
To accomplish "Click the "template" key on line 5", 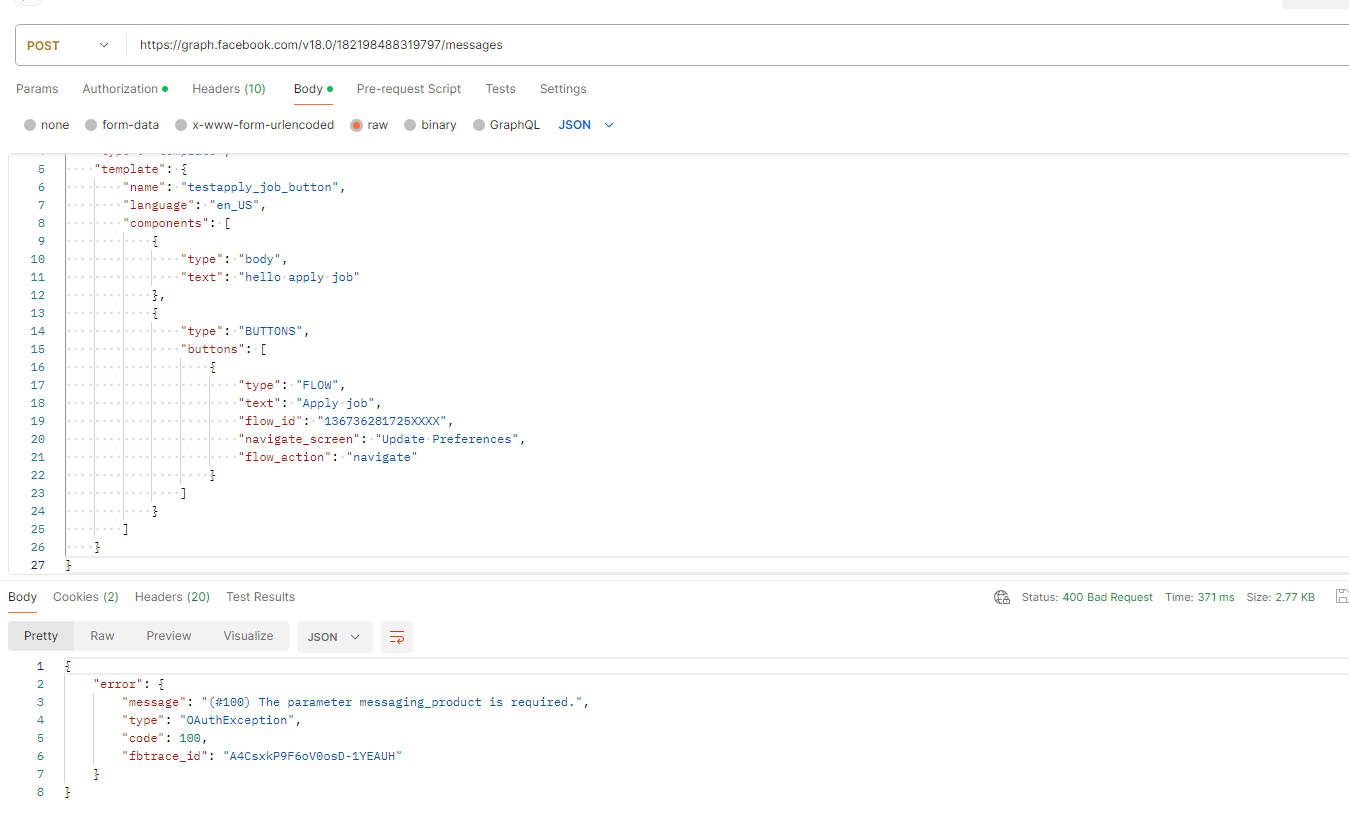I will click(x=130, y=169).
